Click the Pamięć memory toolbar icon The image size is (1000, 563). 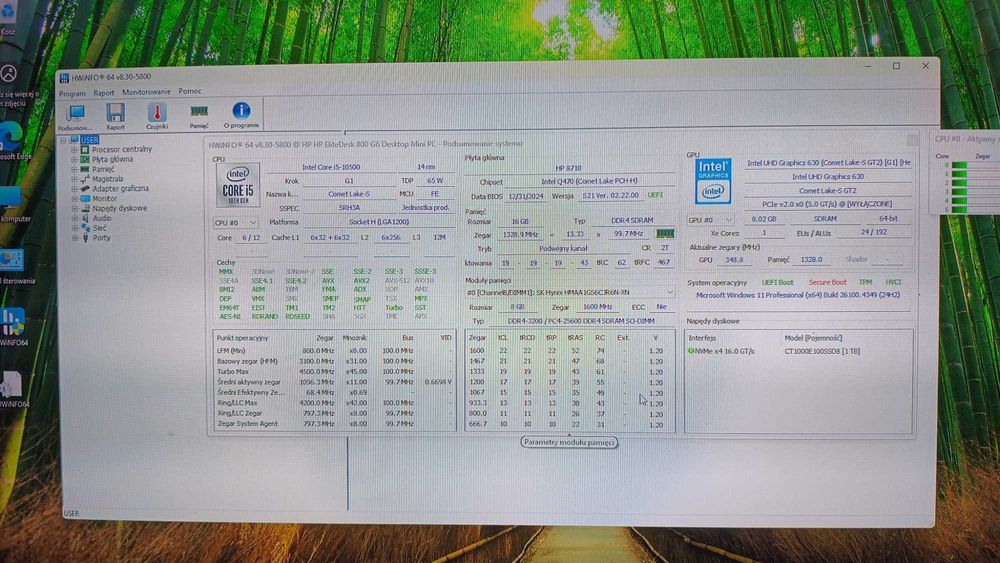point(199,115)
